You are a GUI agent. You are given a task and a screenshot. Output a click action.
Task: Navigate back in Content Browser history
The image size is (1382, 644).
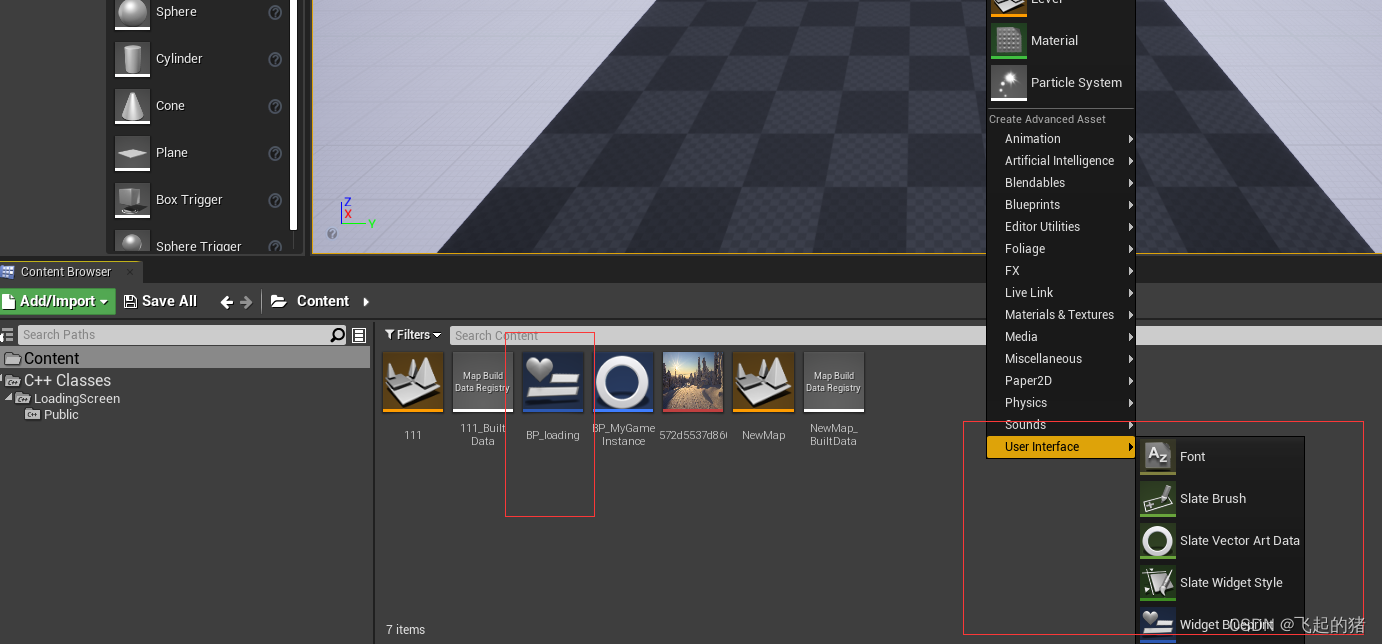pyautogui.click(x=227, y=302)
